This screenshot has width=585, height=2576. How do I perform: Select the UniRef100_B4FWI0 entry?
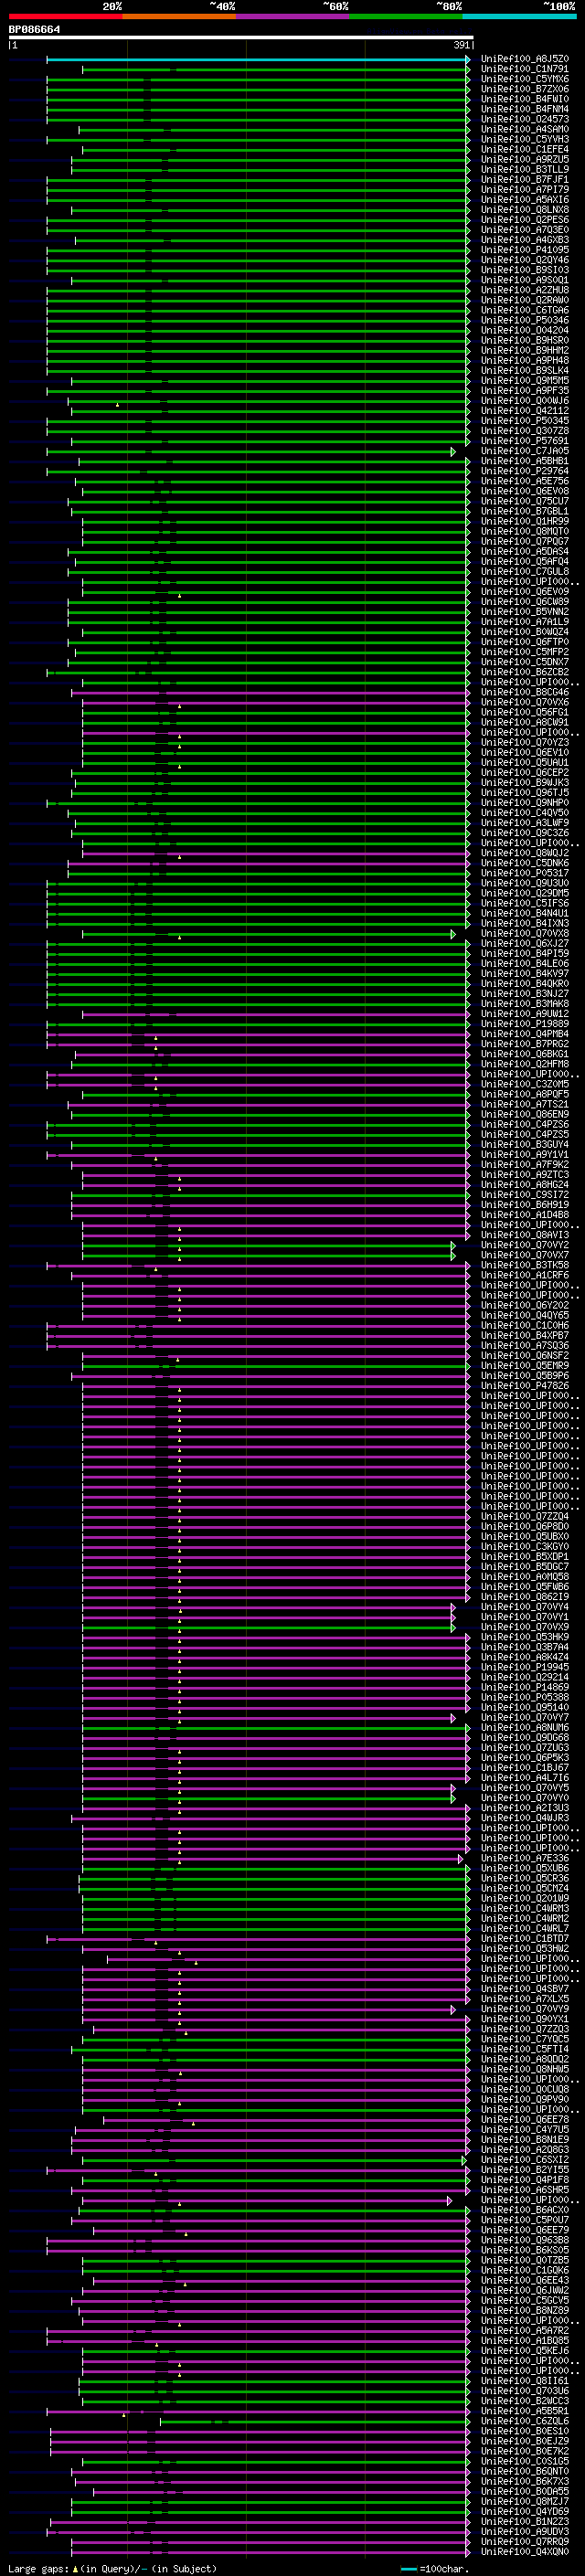(525, 99)
